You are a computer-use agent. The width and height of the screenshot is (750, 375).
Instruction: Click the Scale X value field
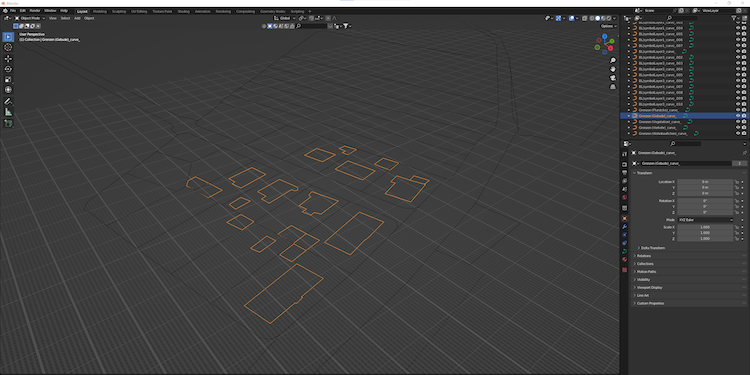(x=705, y=227)
